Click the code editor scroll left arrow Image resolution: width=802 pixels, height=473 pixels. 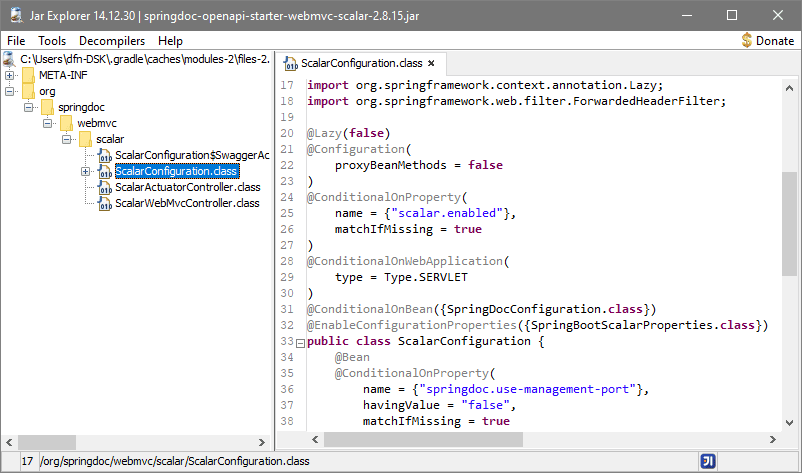[x=315, y=439]
